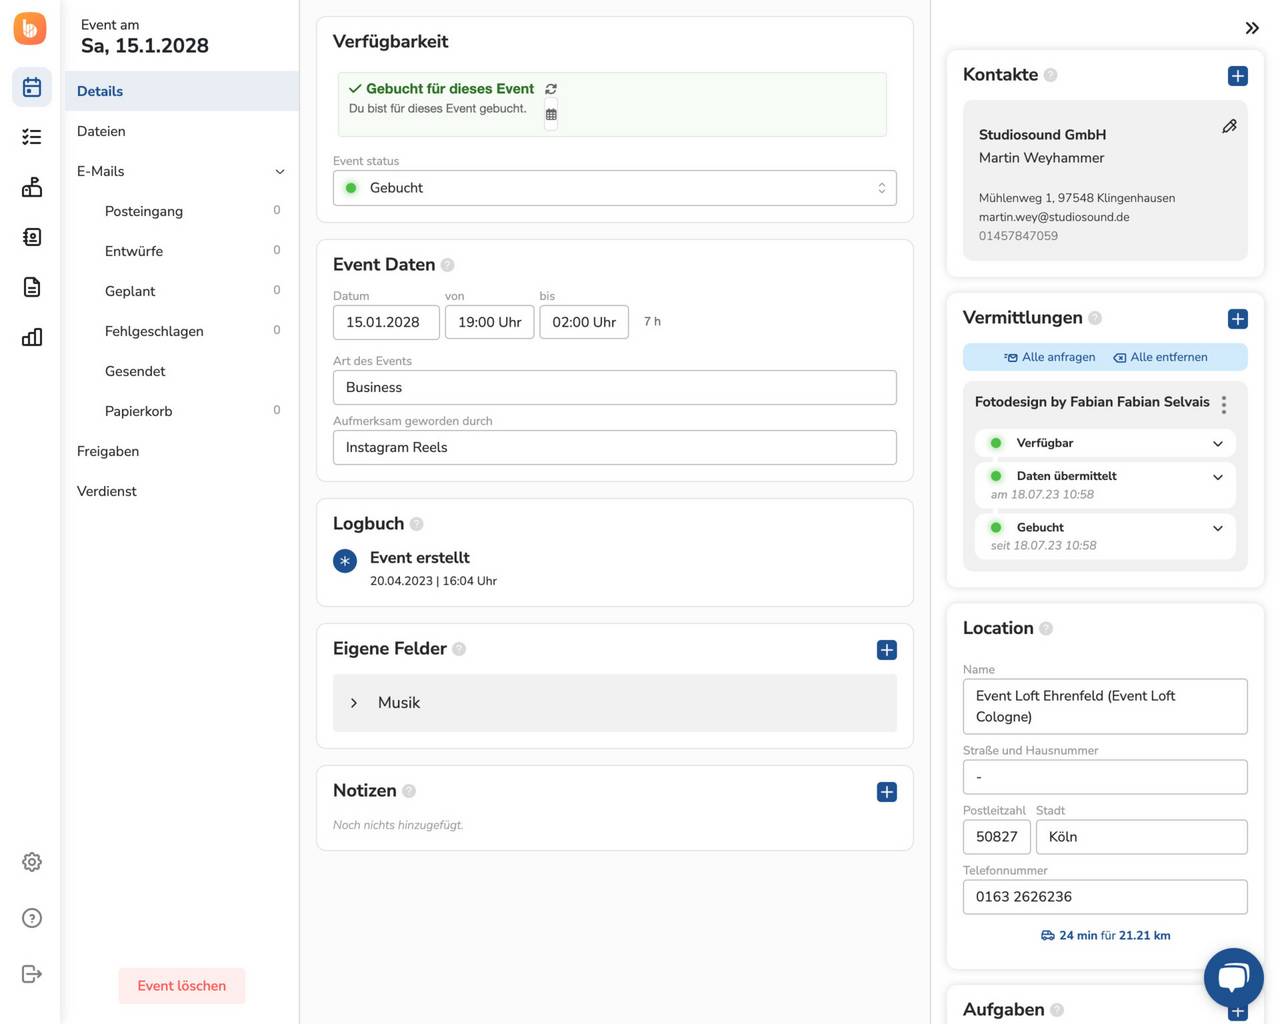The width and height of the screenshot is (1280, 1024).
Task: Add a new contact with plus button
Action: 1237,76
